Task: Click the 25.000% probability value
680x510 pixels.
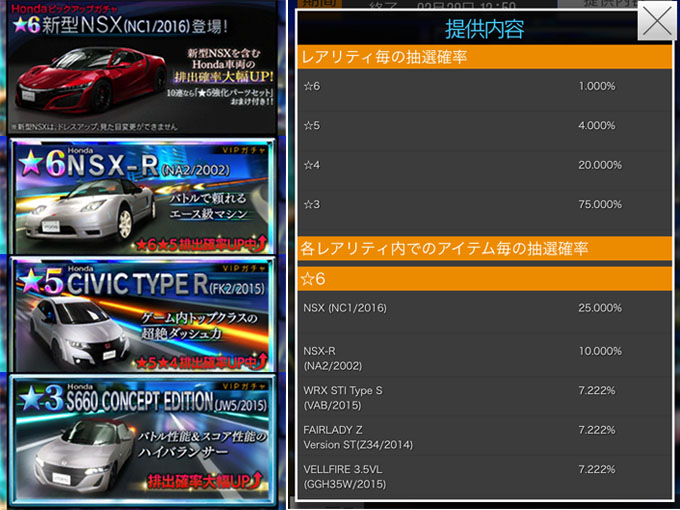Action: (600, 308)
